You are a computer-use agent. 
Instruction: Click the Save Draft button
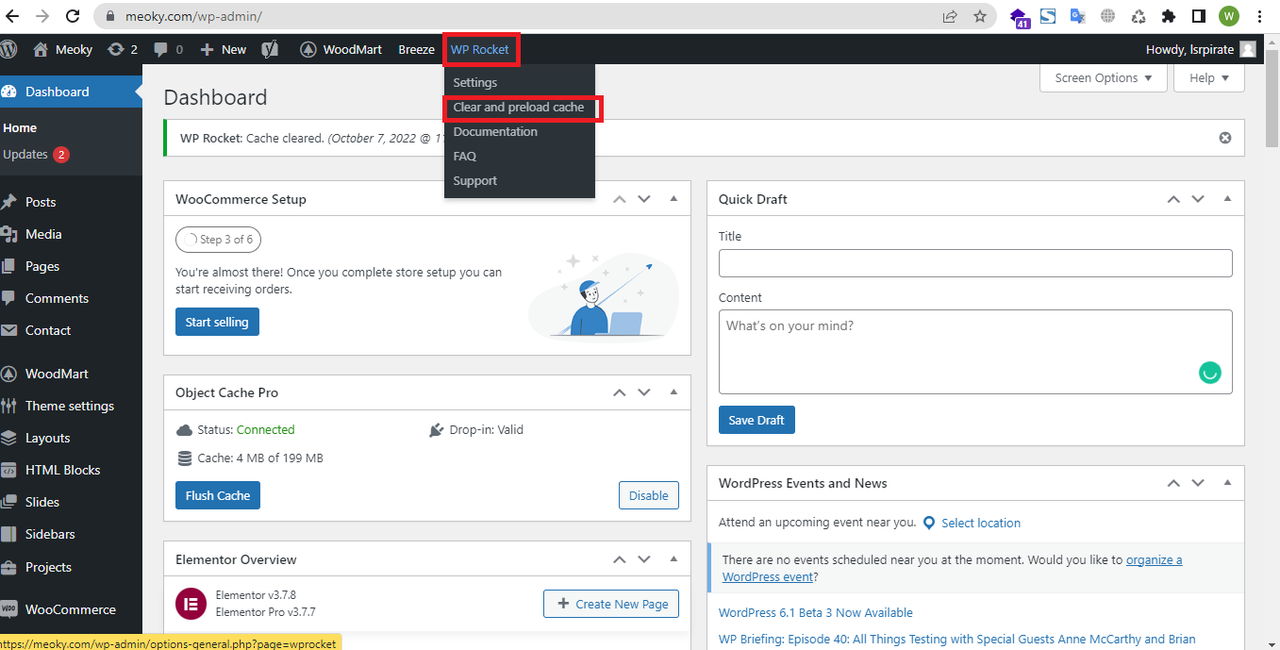click(756, 420)
